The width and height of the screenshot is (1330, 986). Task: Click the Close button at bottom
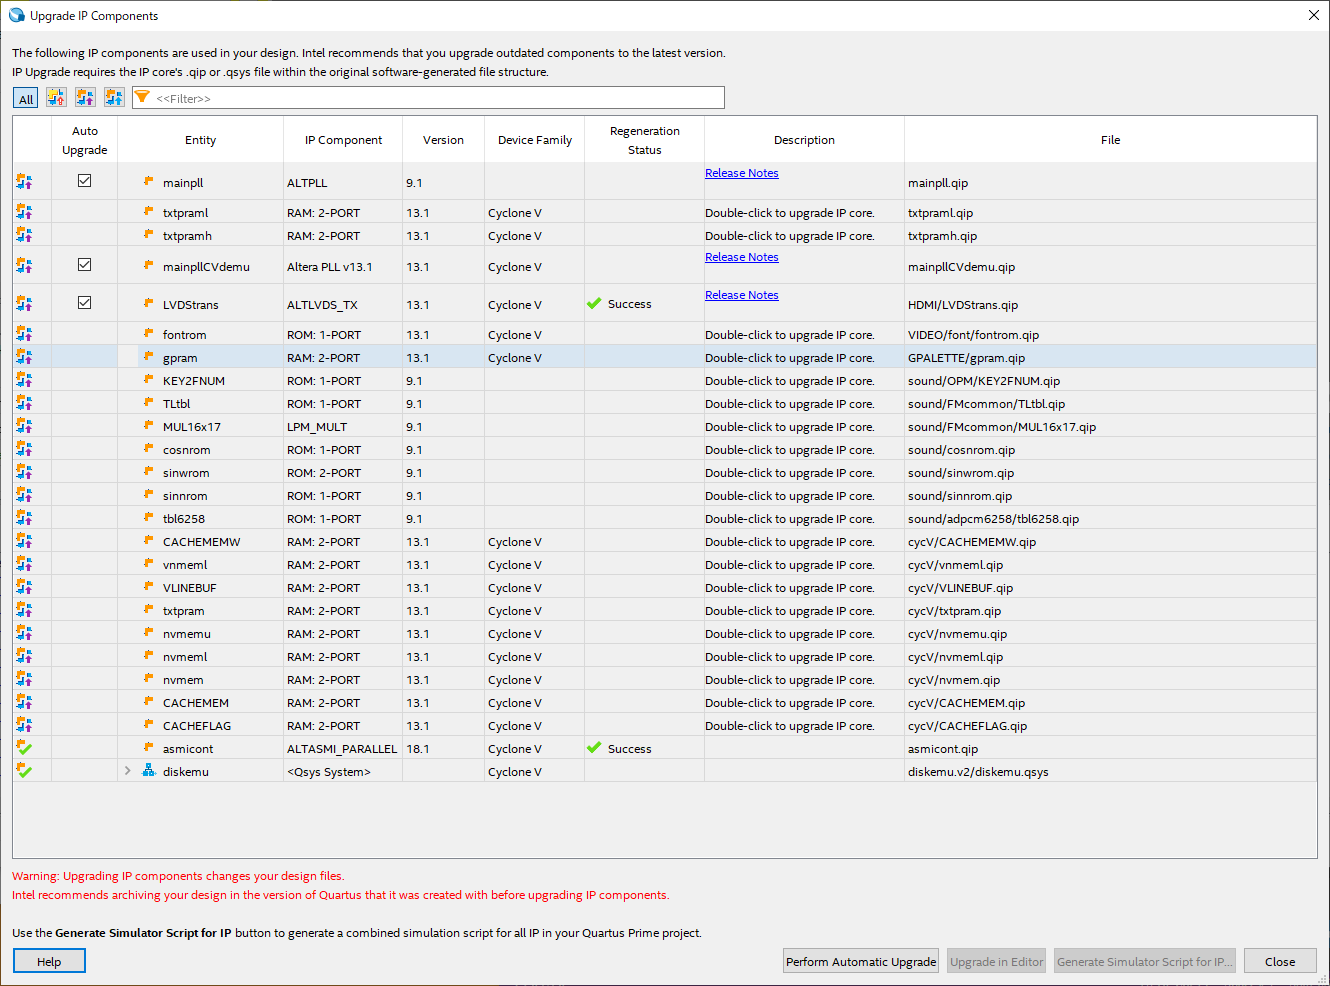1280,961
